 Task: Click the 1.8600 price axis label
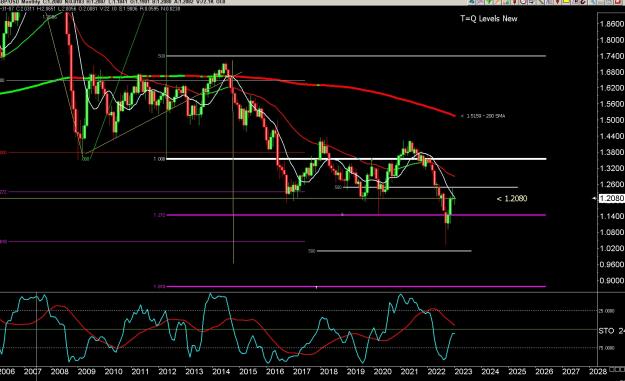[612, 24]
